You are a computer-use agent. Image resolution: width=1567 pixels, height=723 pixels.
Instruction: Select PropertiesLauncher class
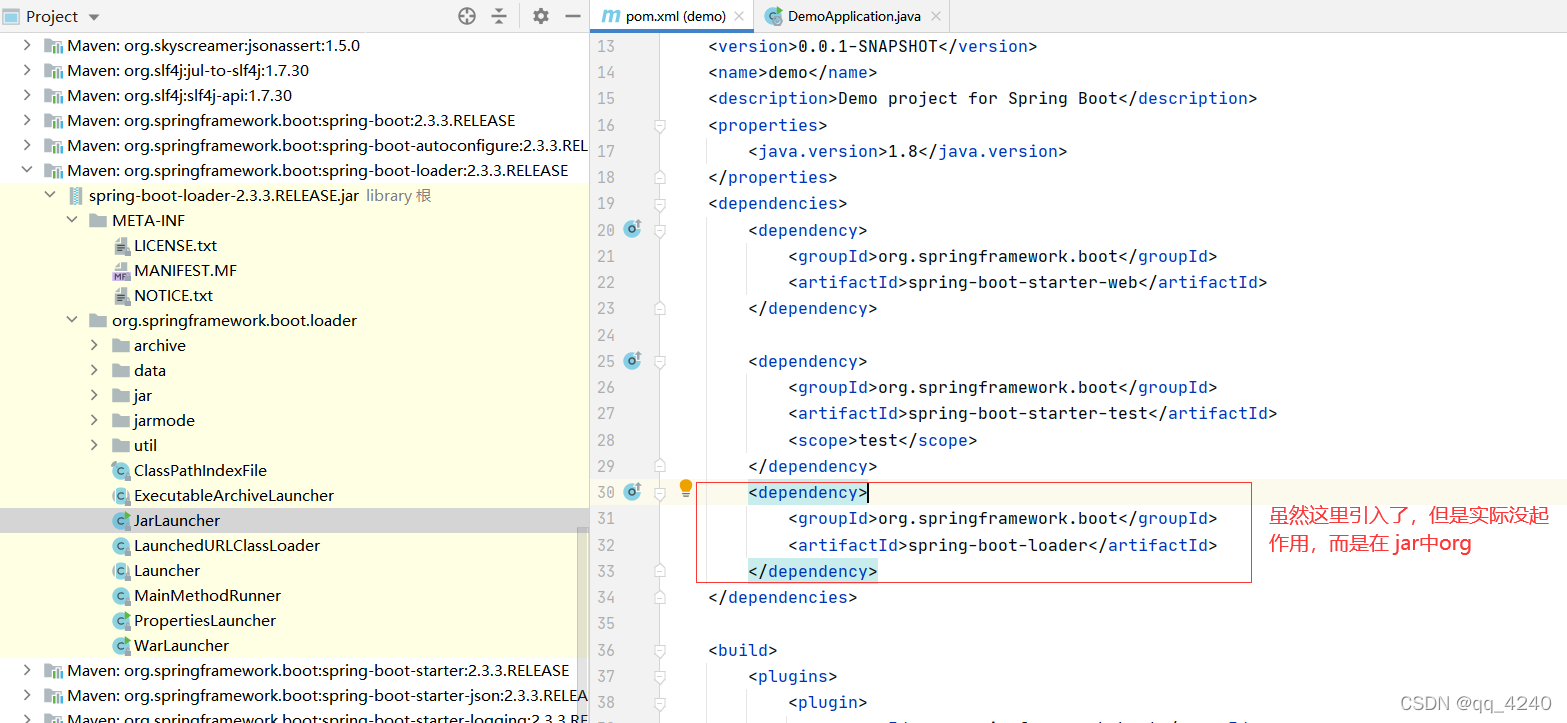(205, 621)
